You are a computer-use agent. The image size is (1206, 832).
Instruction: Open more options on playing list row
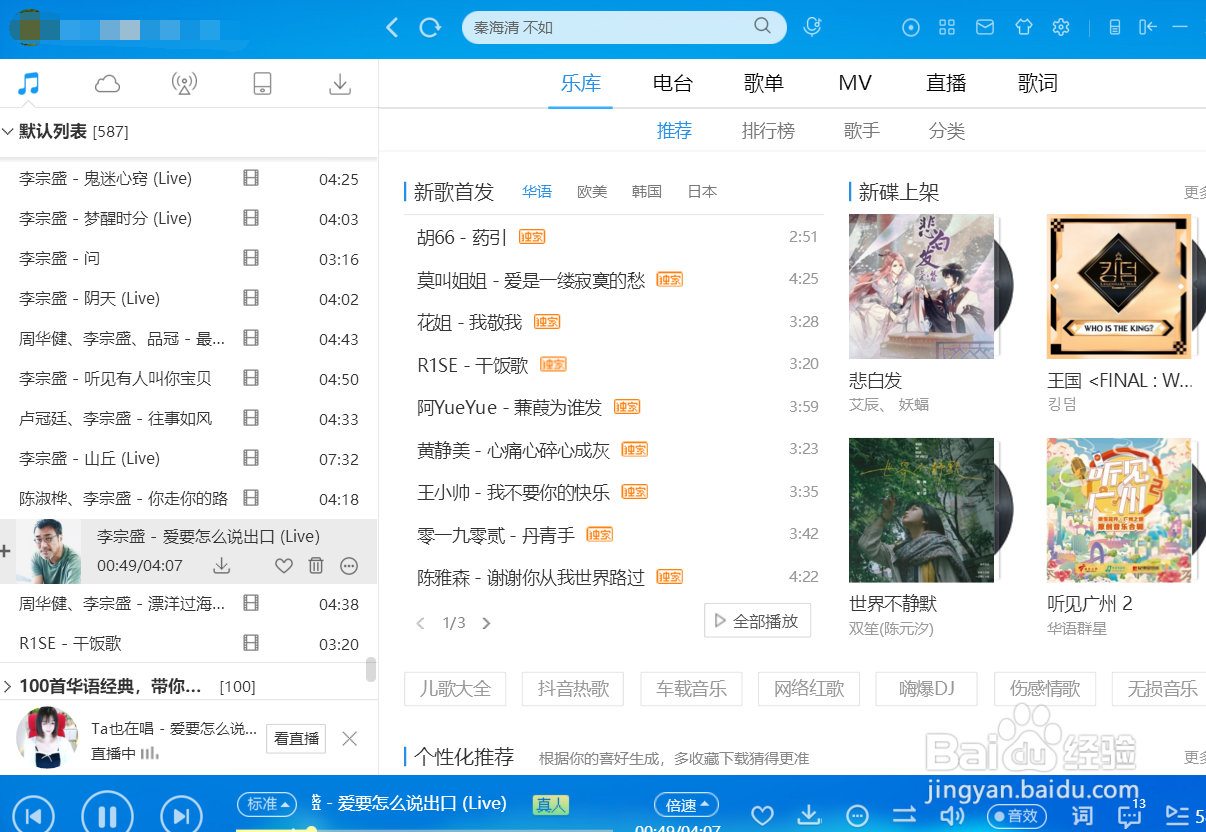349,566
